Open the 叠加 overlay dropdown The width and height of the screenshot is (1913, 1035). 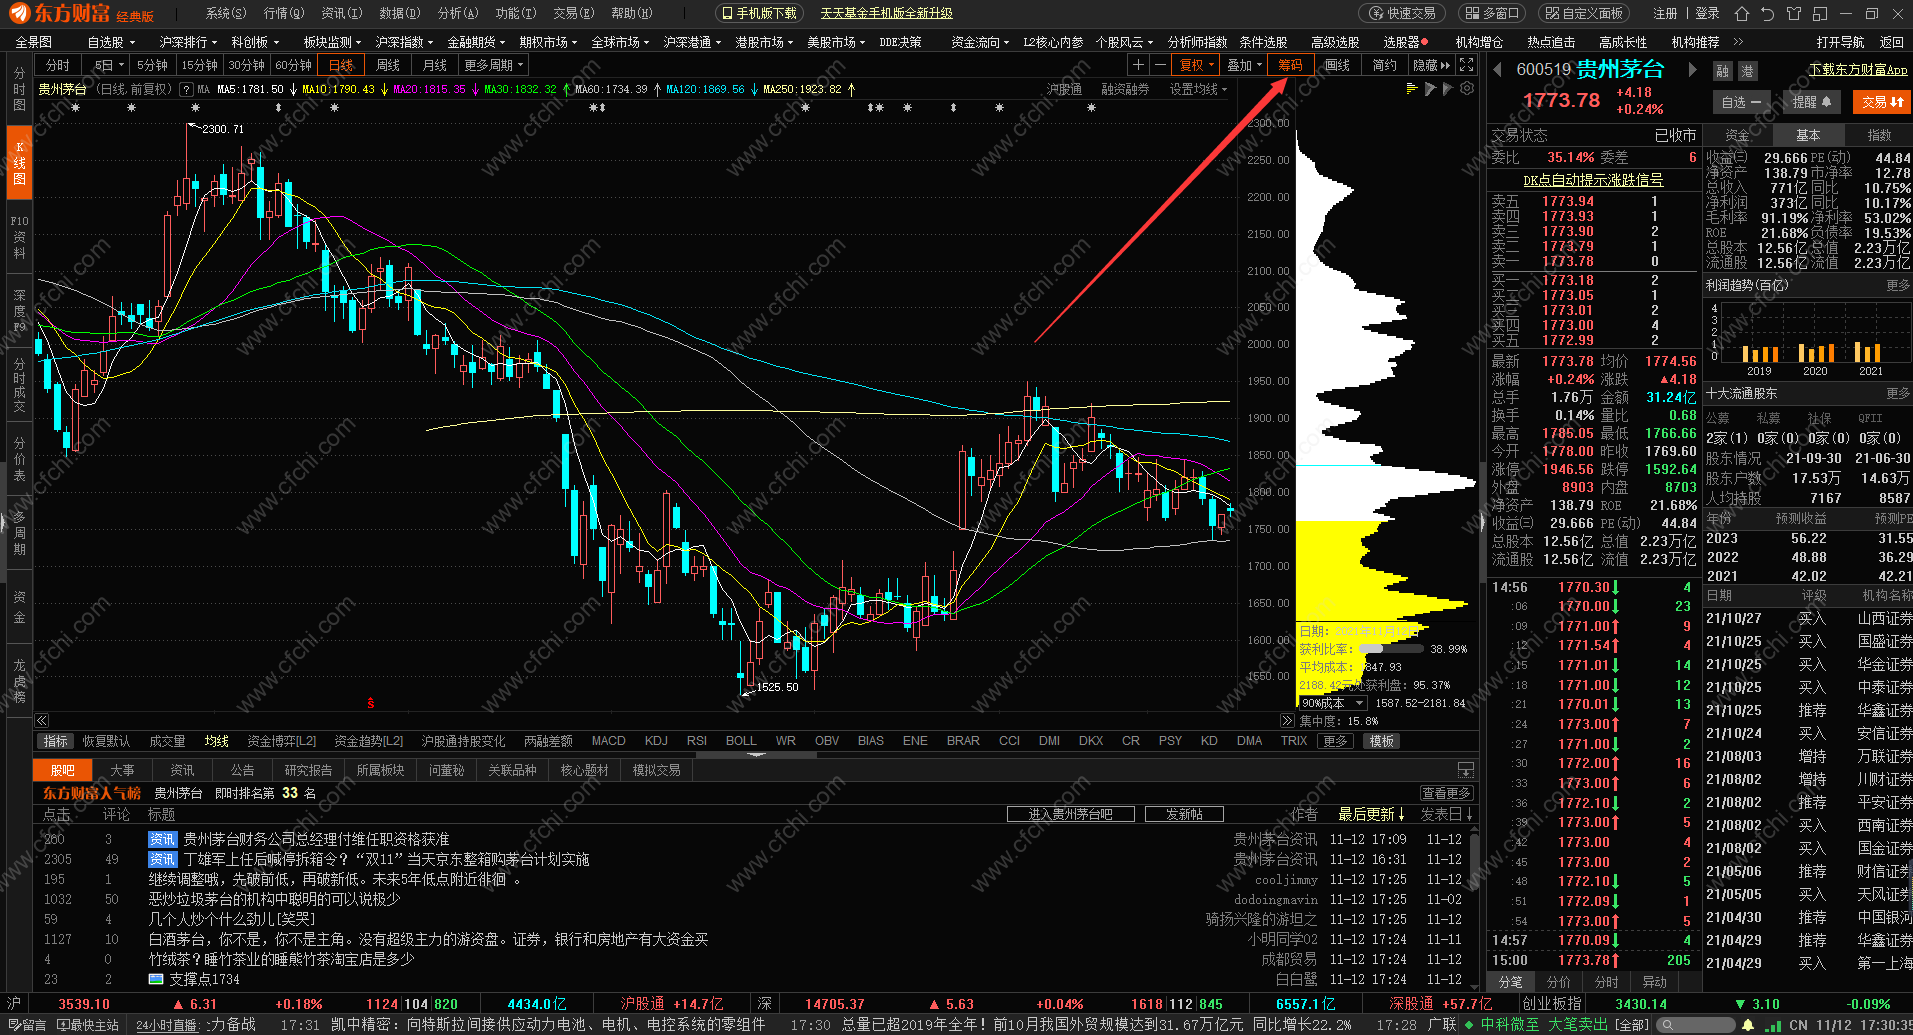(1244, 65)
